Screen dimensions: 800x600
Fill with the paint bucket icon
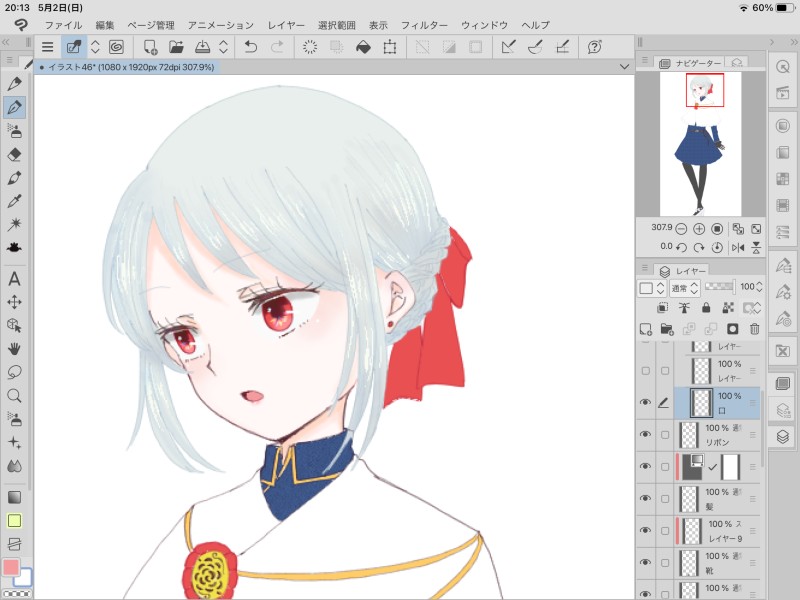(x=363, y=47)
